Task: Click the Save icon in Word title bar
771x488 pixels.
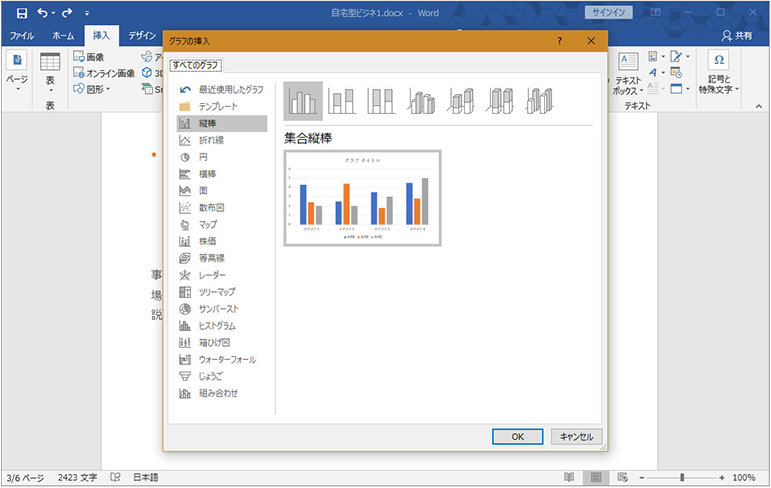Action: pos(22,13)
